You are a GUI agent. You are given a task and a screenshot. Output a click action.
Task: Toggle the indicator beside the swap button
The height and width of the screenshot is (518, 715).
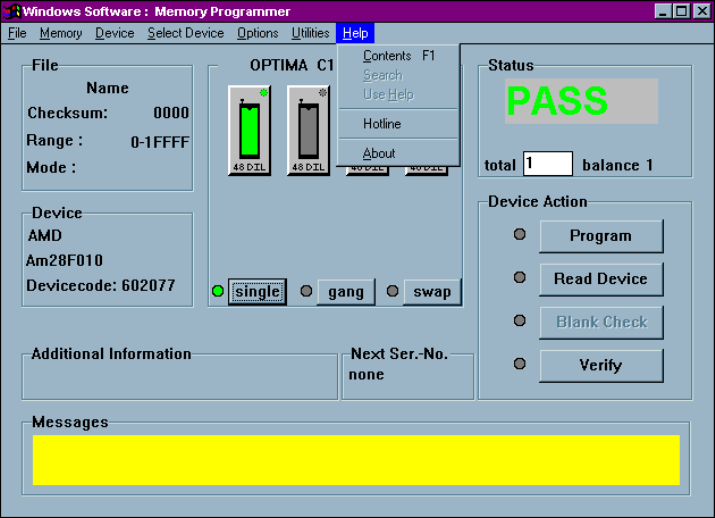(393, 291)
